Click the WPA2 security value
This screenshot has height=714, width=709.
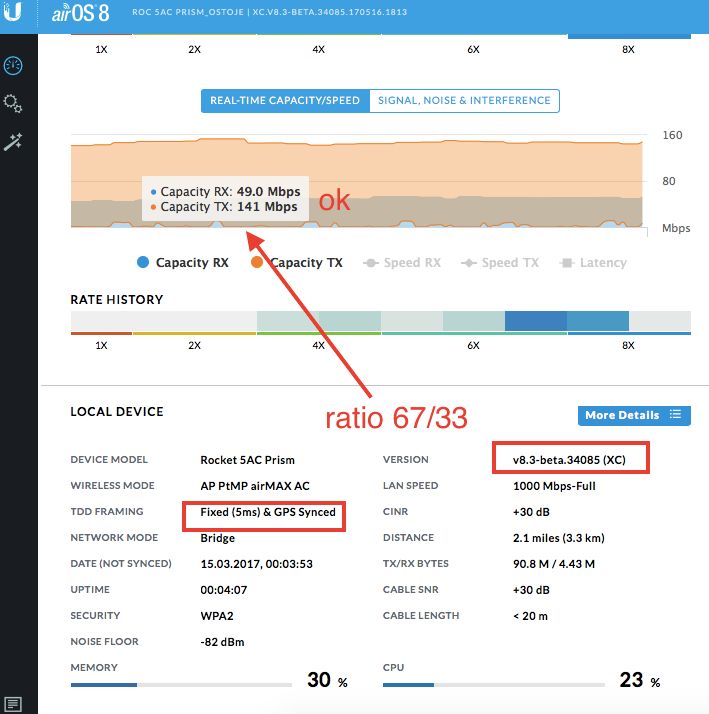pyautogui.click(x=217, y=616)
